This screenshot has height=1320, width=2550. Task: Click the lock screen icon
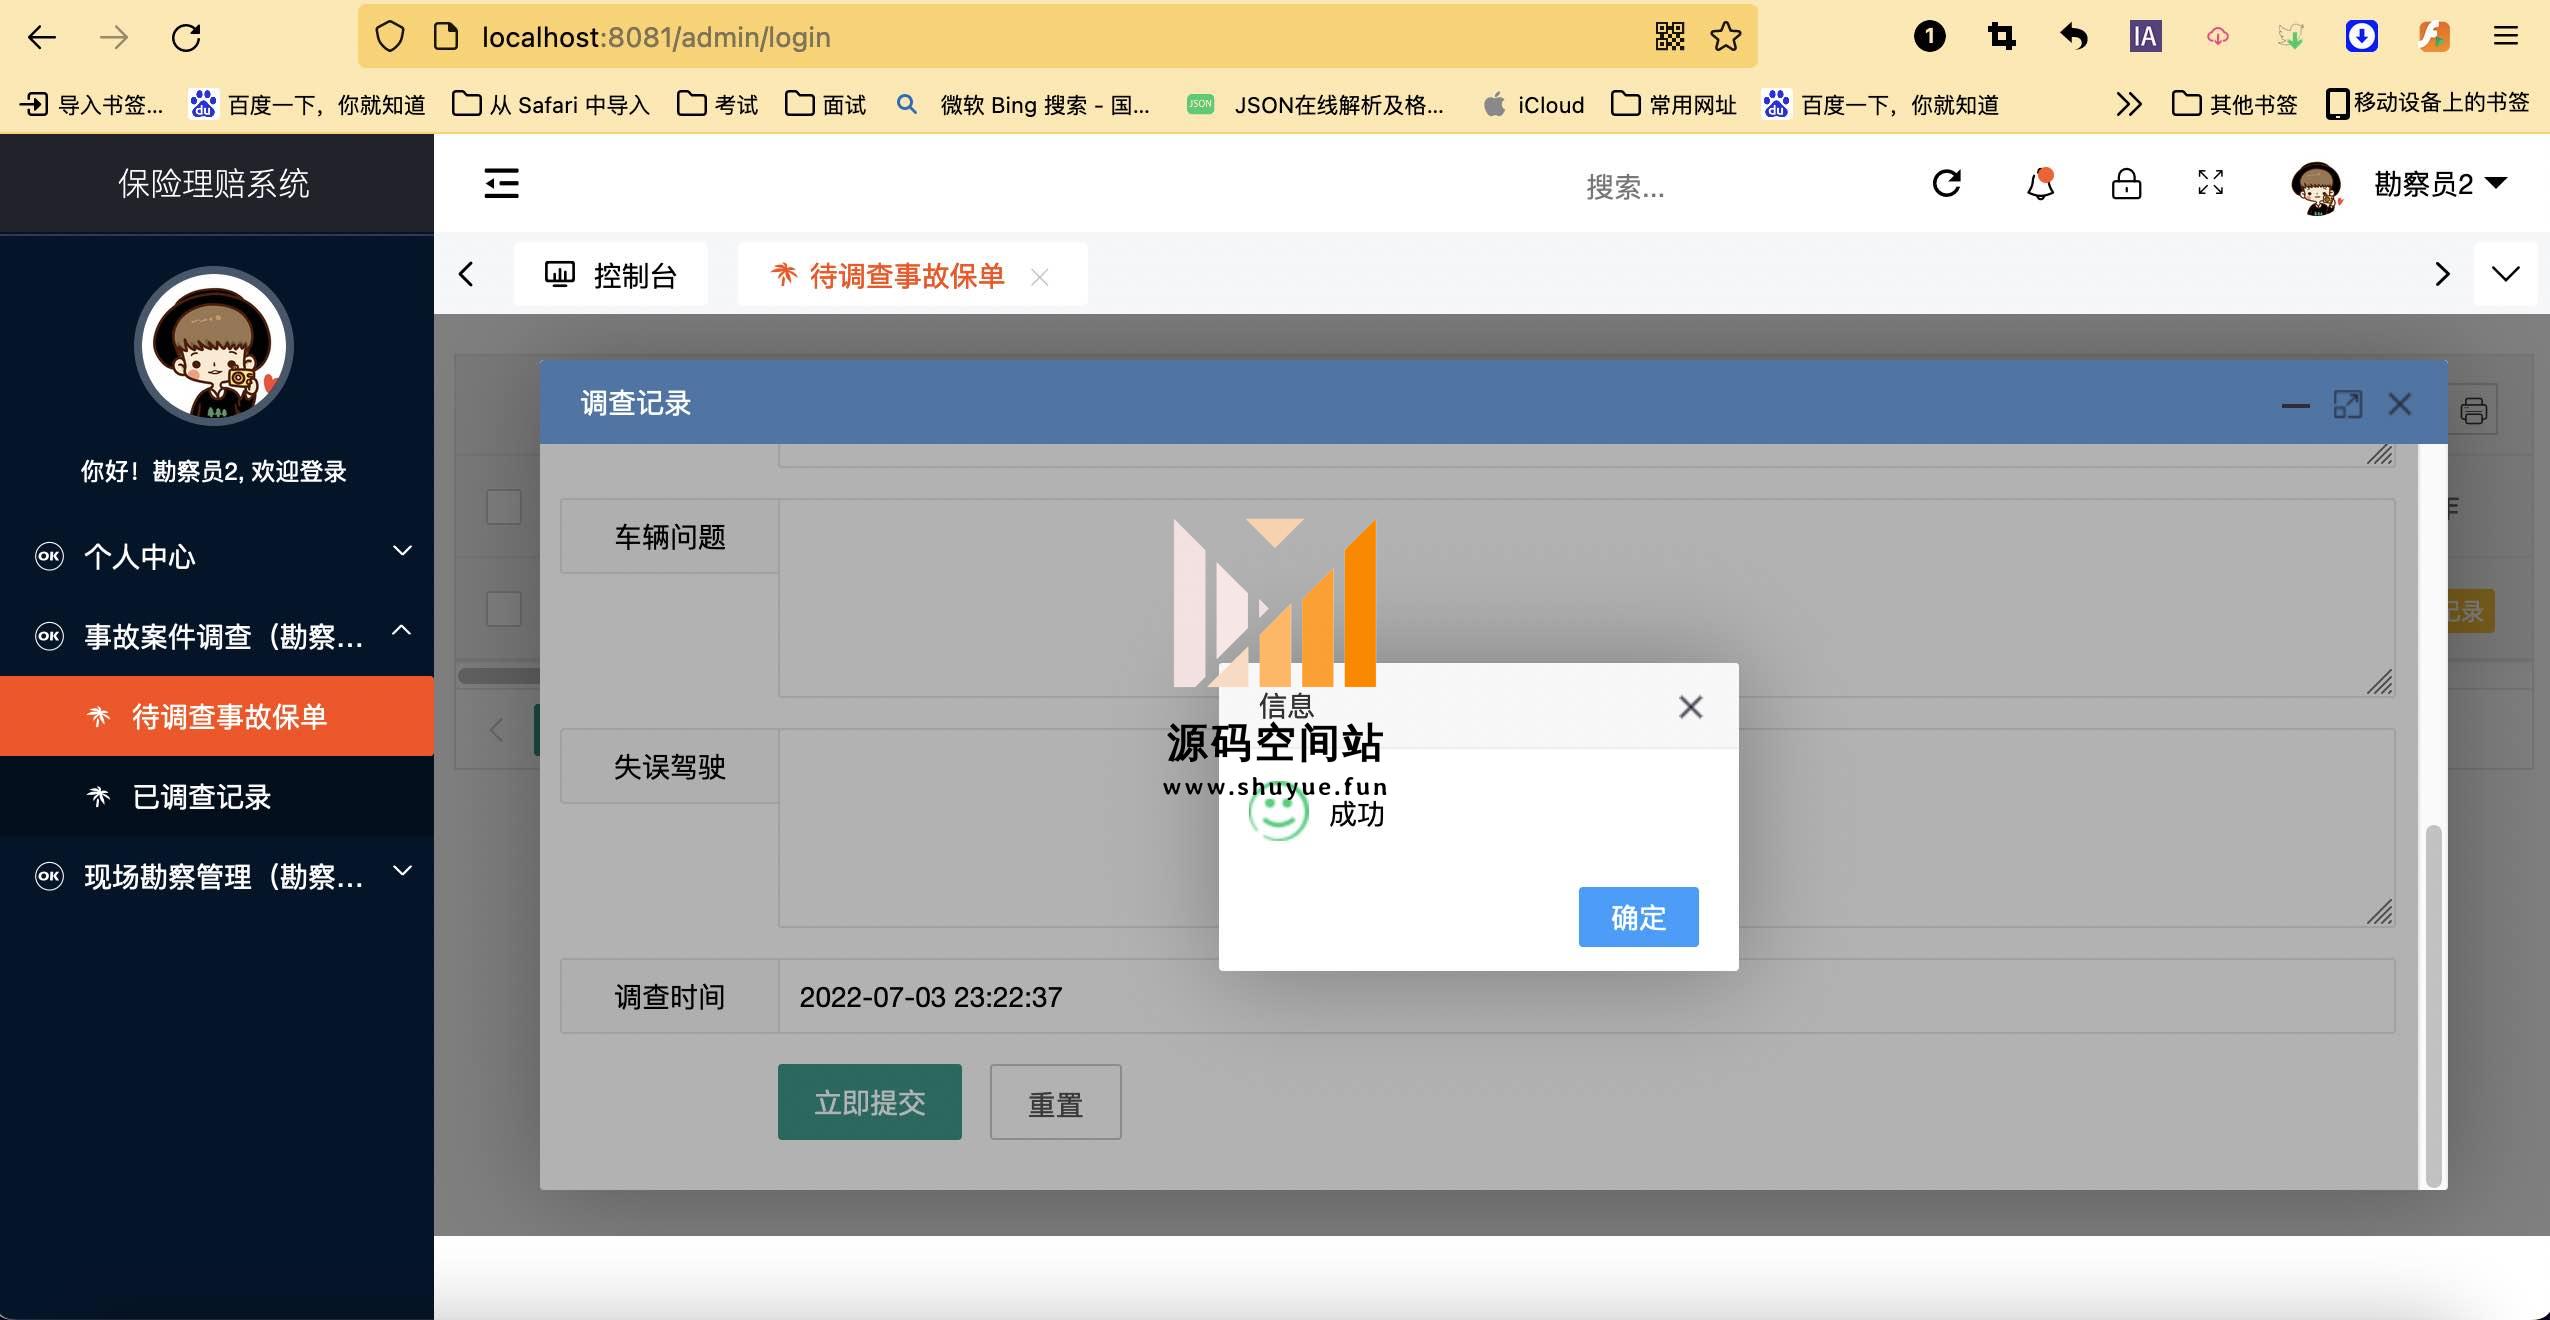[x=2126, y=184]
